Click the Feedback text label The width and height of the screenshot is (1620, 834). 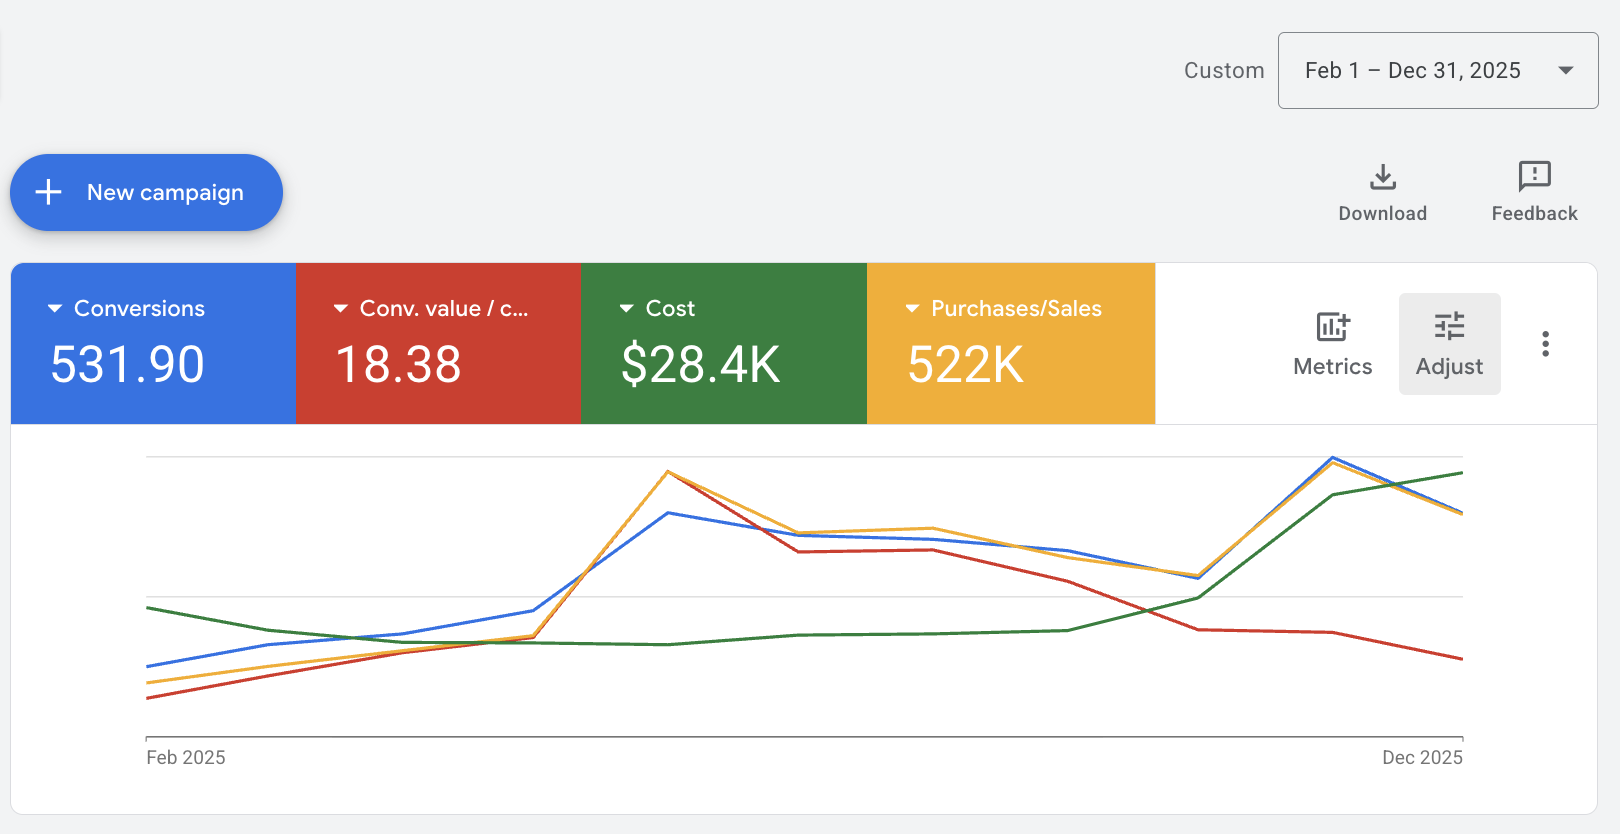[1534, 213]
